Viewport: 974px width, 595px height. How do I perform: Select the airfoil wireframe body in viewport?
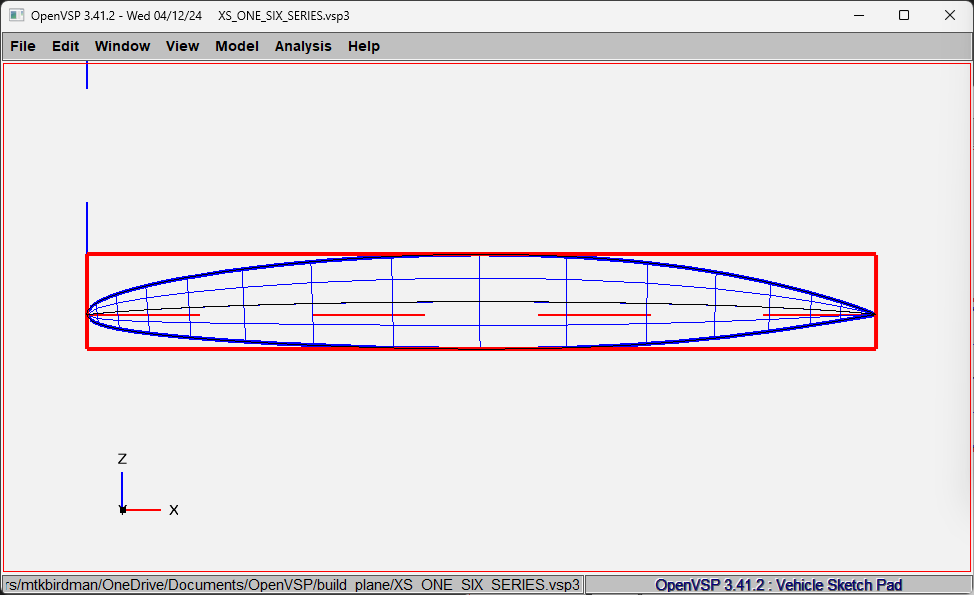(x=481, y=301)
